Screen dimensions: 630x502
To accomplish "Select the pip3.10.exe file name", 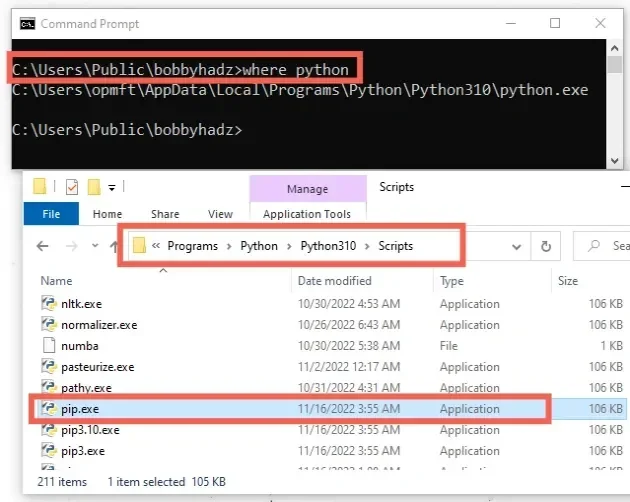I will pos(90,430).
